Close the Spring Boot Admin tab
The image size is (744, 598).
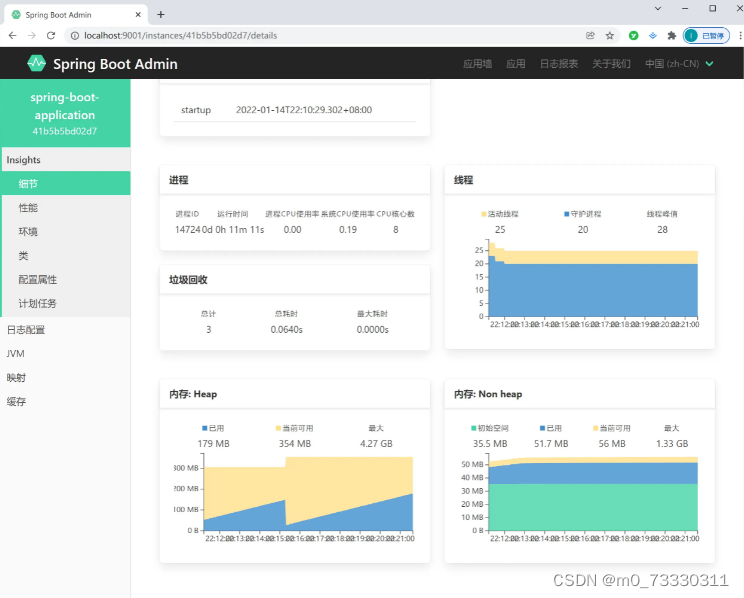tap(138, 15)
